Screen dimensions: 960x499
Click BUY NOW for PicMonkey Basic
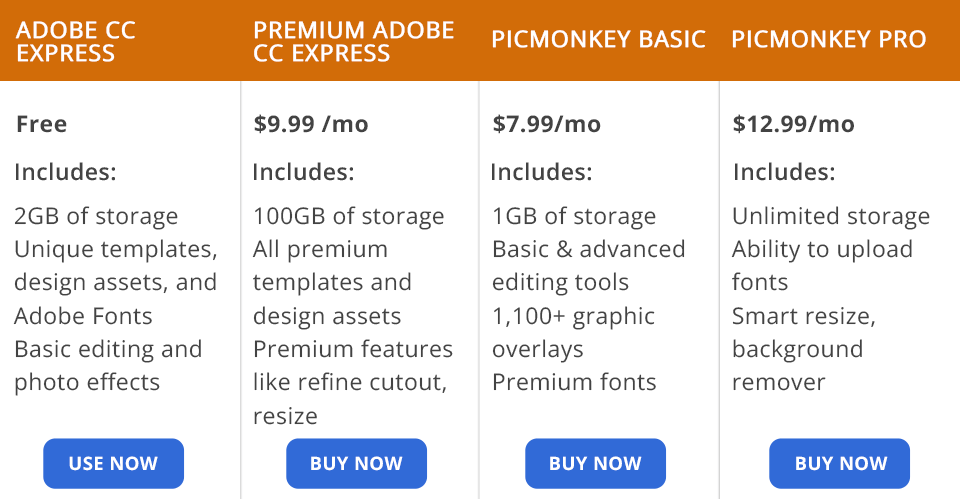click(x=595, y=463)
